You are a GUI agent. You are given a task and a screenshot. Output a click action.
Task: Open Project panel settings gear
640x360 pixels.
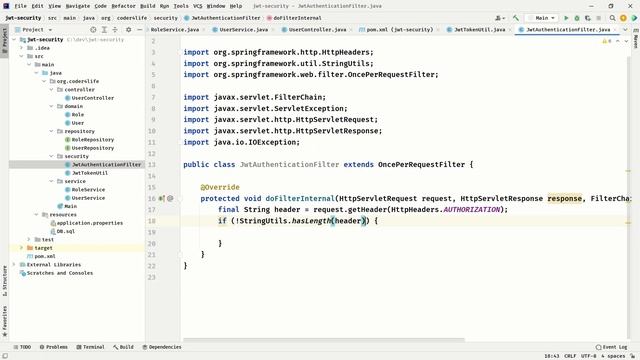tap(129, 30)
